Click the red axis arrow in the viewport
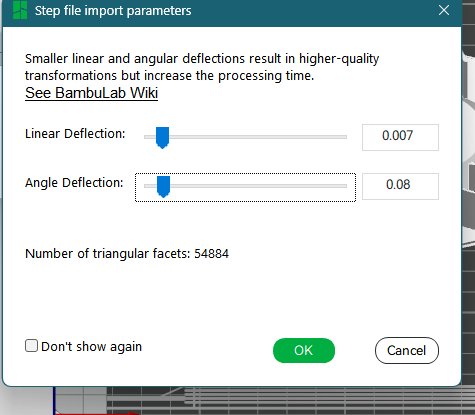Viewport: 475px width, 415px height. pos(97,413)
